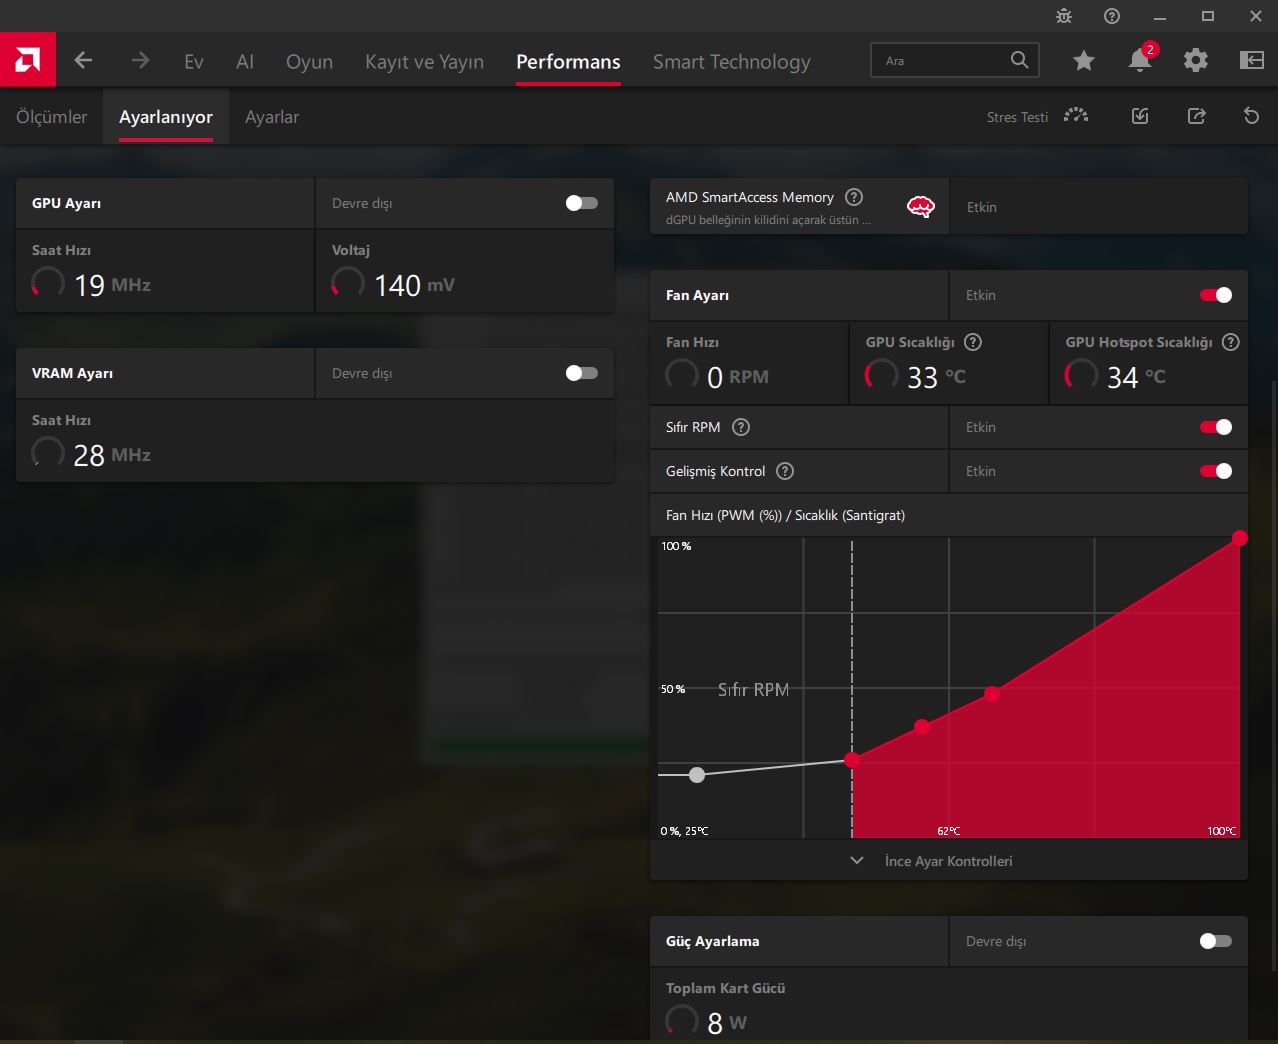The height and width of the screenshot is (1044, 1278).
Task: Open the help question mark in title bar
Action: pos(1112,16)
